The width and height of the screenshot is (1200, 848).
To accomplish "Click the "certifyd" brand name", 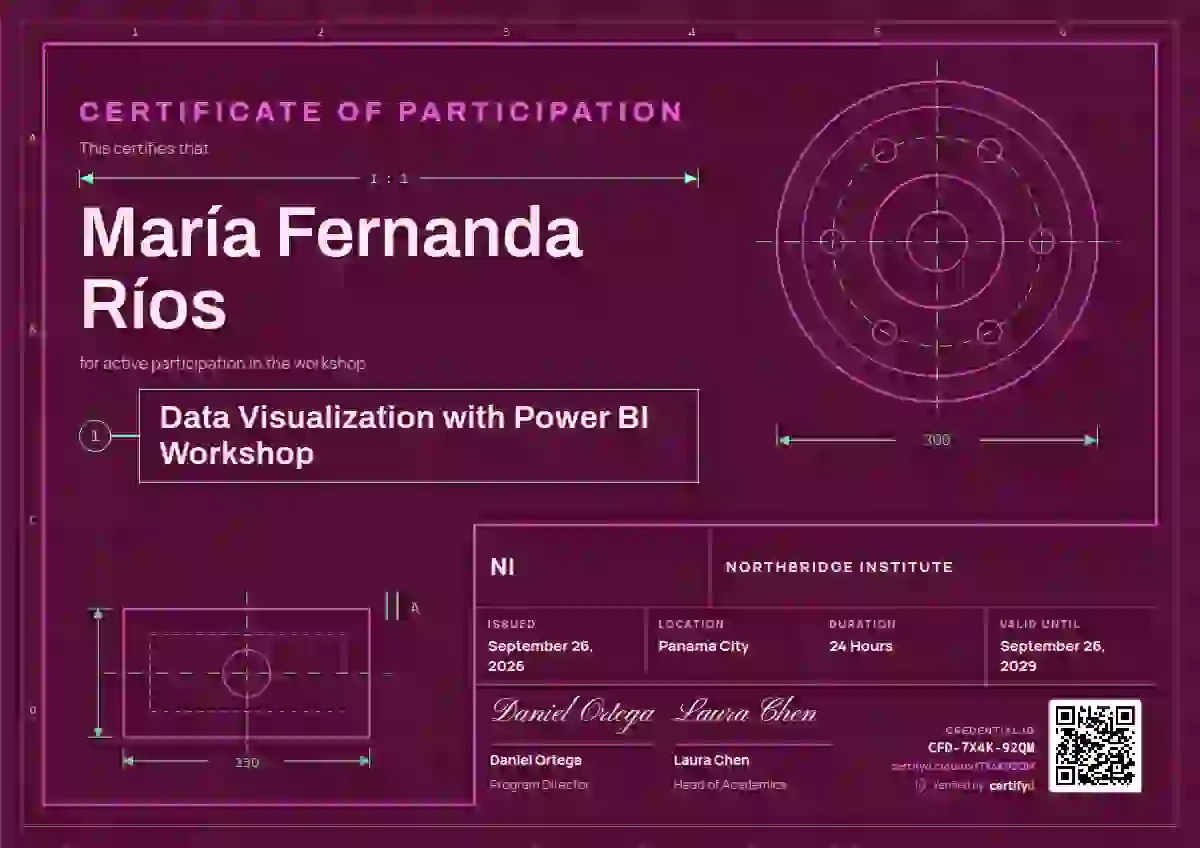I will pos(1012,786).
